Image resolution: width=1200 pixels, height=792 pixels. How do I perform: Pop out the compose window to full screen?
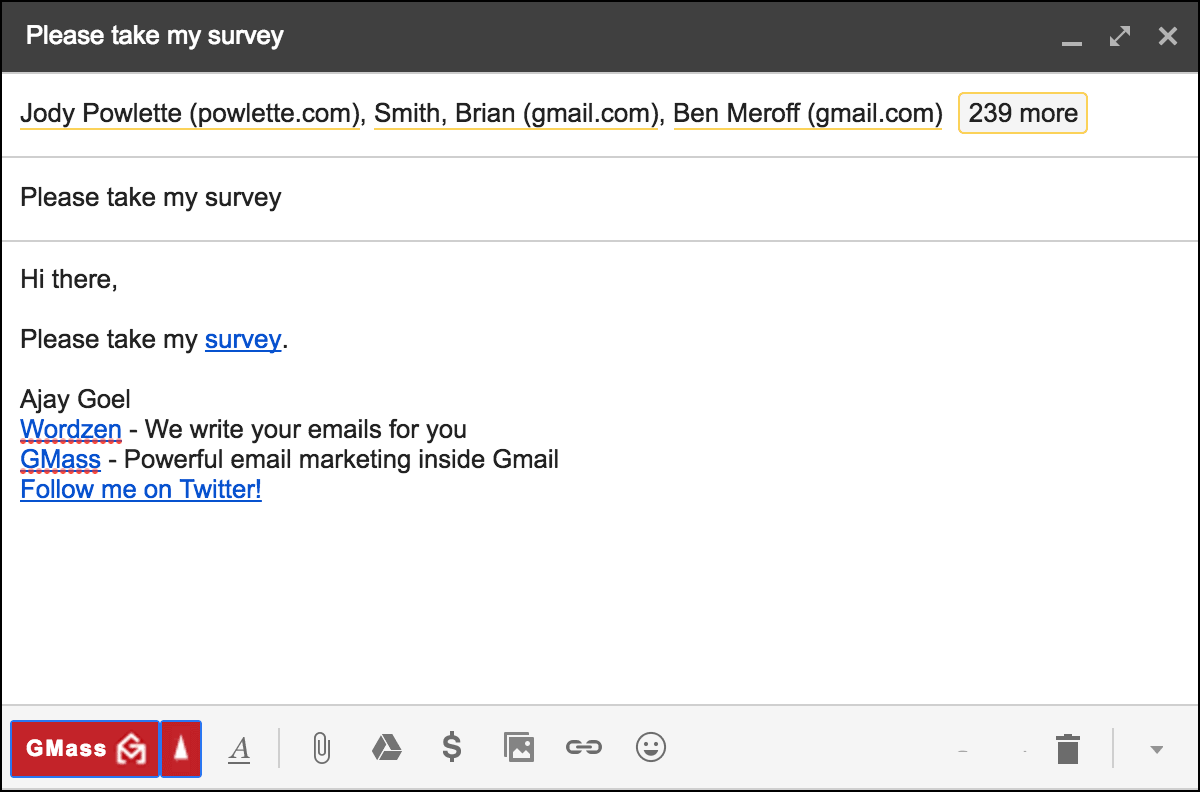(x=1120, y=37)
